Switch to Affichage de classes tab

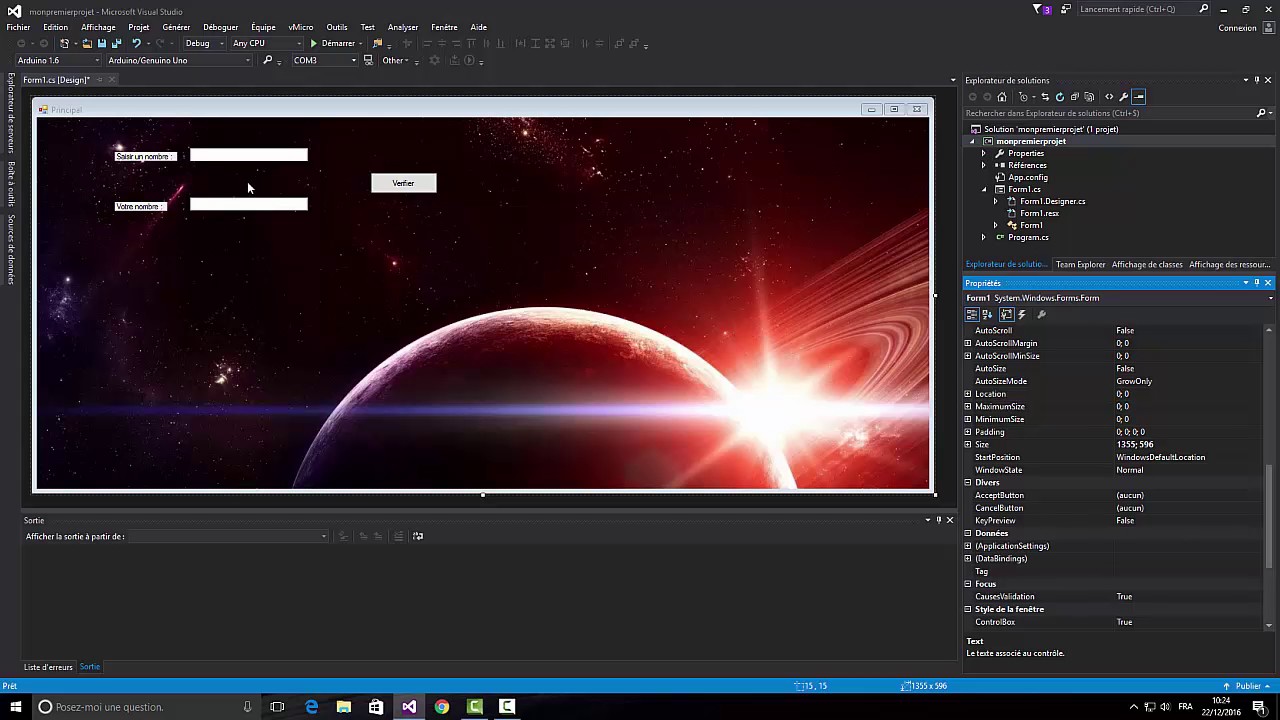[1147, 265]
